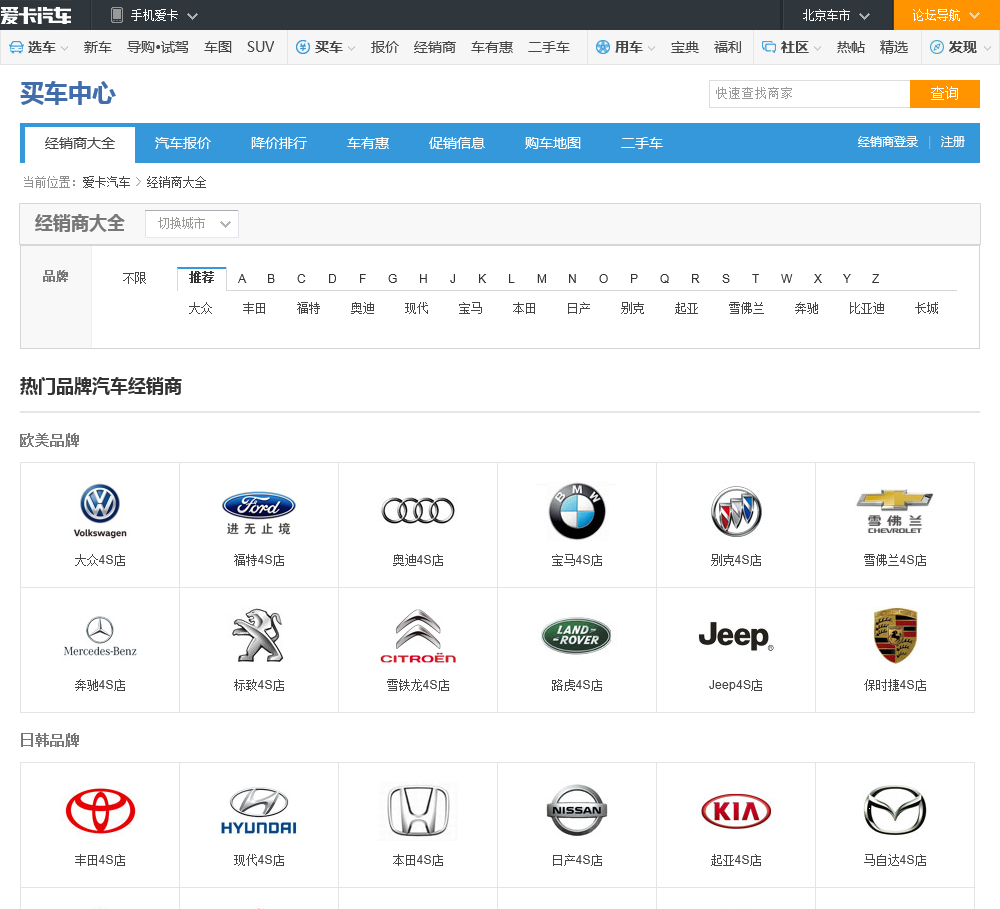
Task: Select the red KIA logo
Action: pyautogui.click(x=736, y=811)
